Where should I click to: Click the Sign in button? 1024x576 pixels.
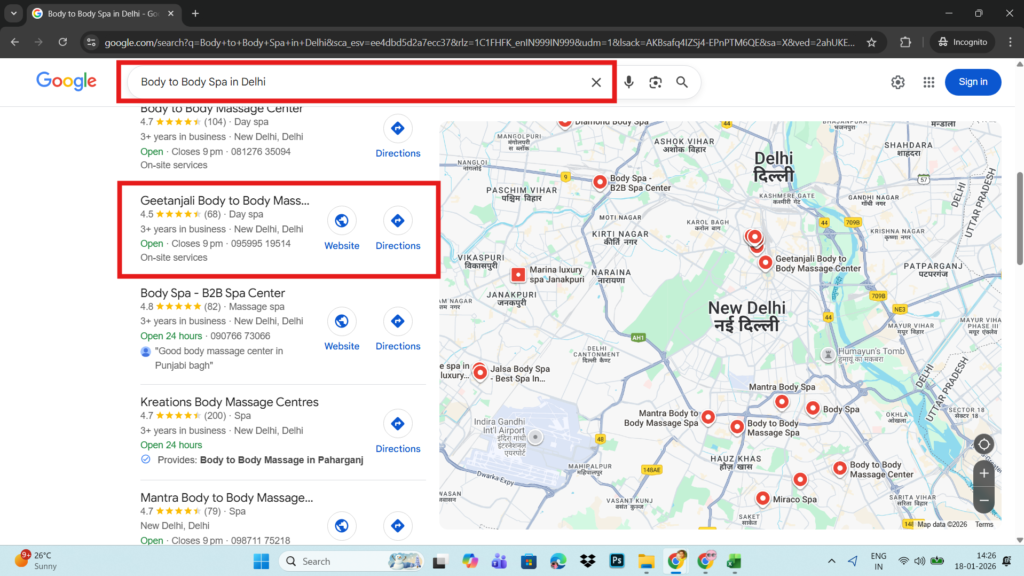972,82
